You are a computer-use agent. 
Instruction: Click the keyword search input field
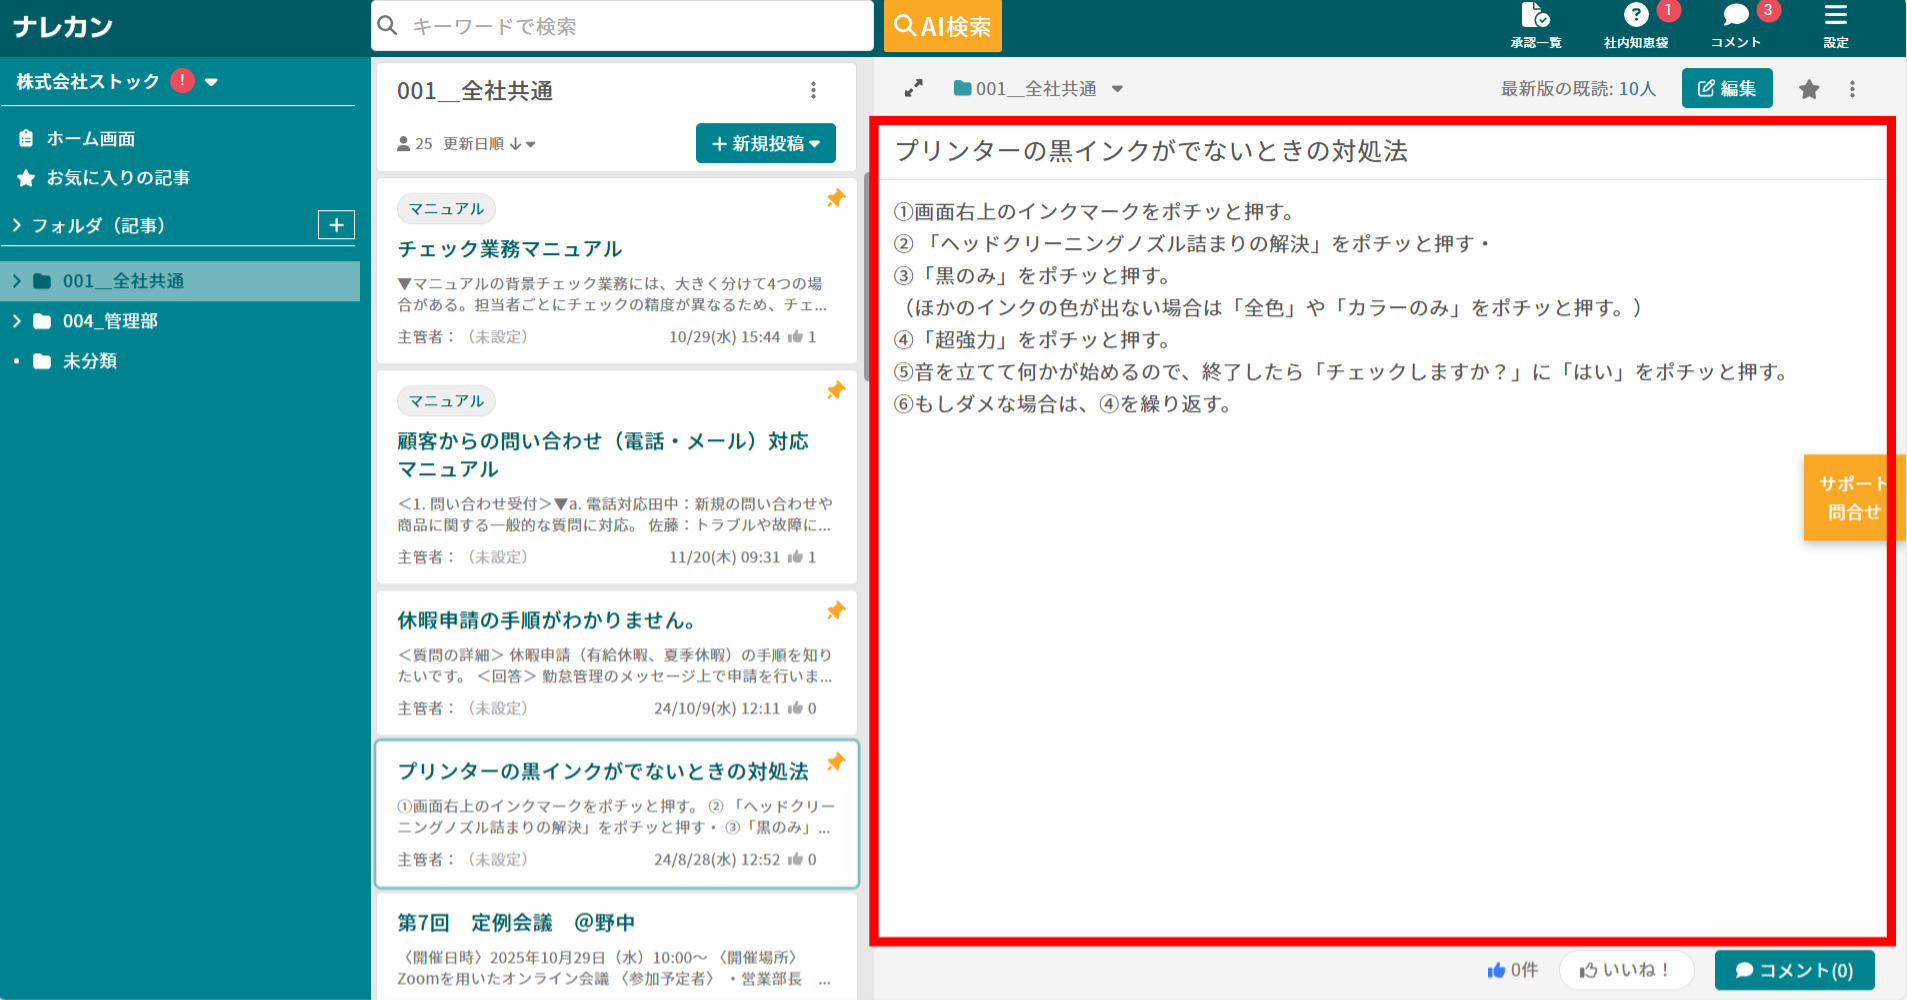pyautogui.click(x=620, y=26)
